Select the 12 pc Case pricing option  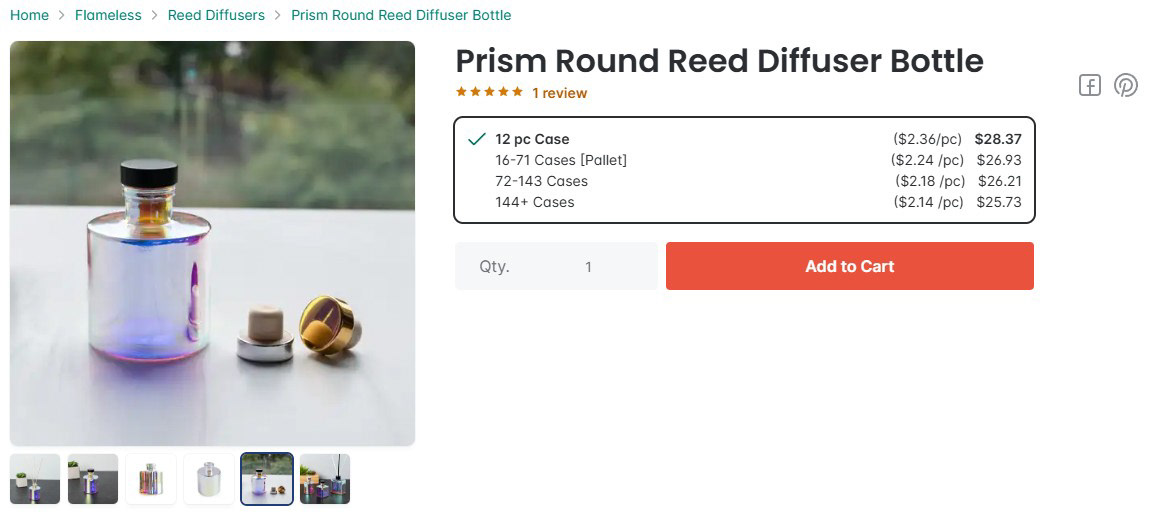click(x=532, y=139)
